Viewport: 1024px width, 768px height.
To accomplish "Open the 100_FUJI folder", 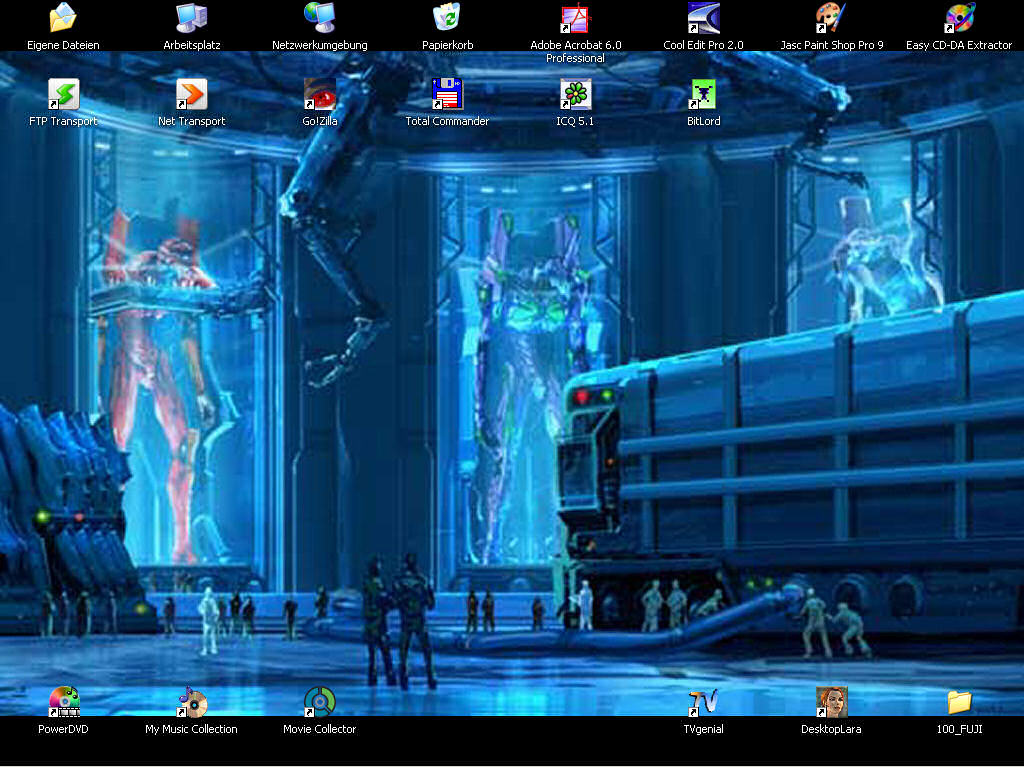I will point(959,702).
